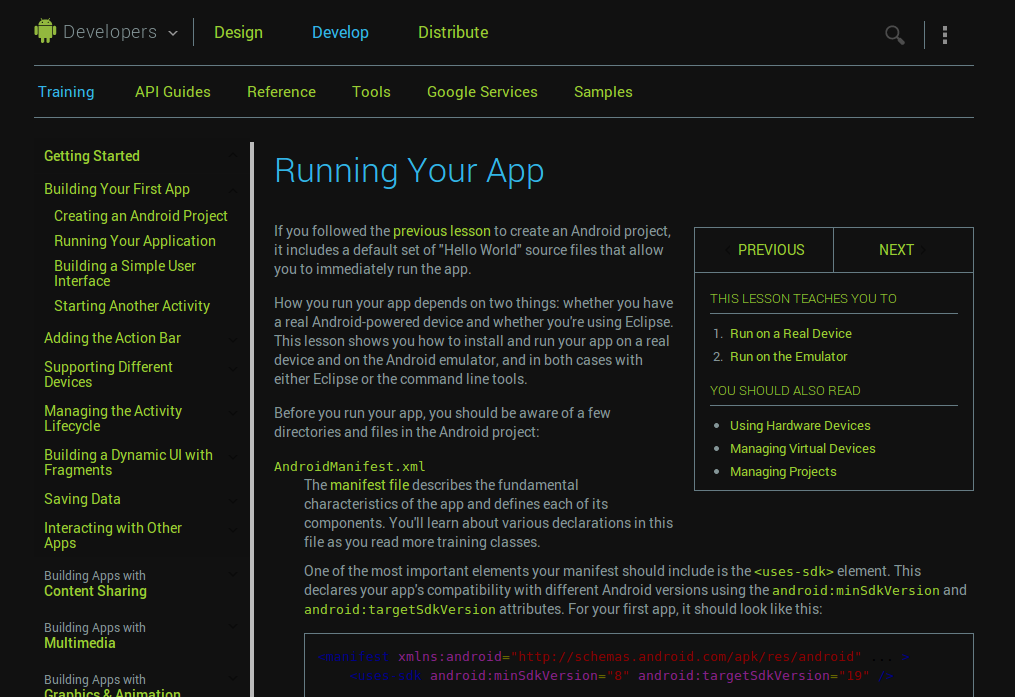Switch to the Samples tab
Viewport: 1015px width, 697px height.
603,92
